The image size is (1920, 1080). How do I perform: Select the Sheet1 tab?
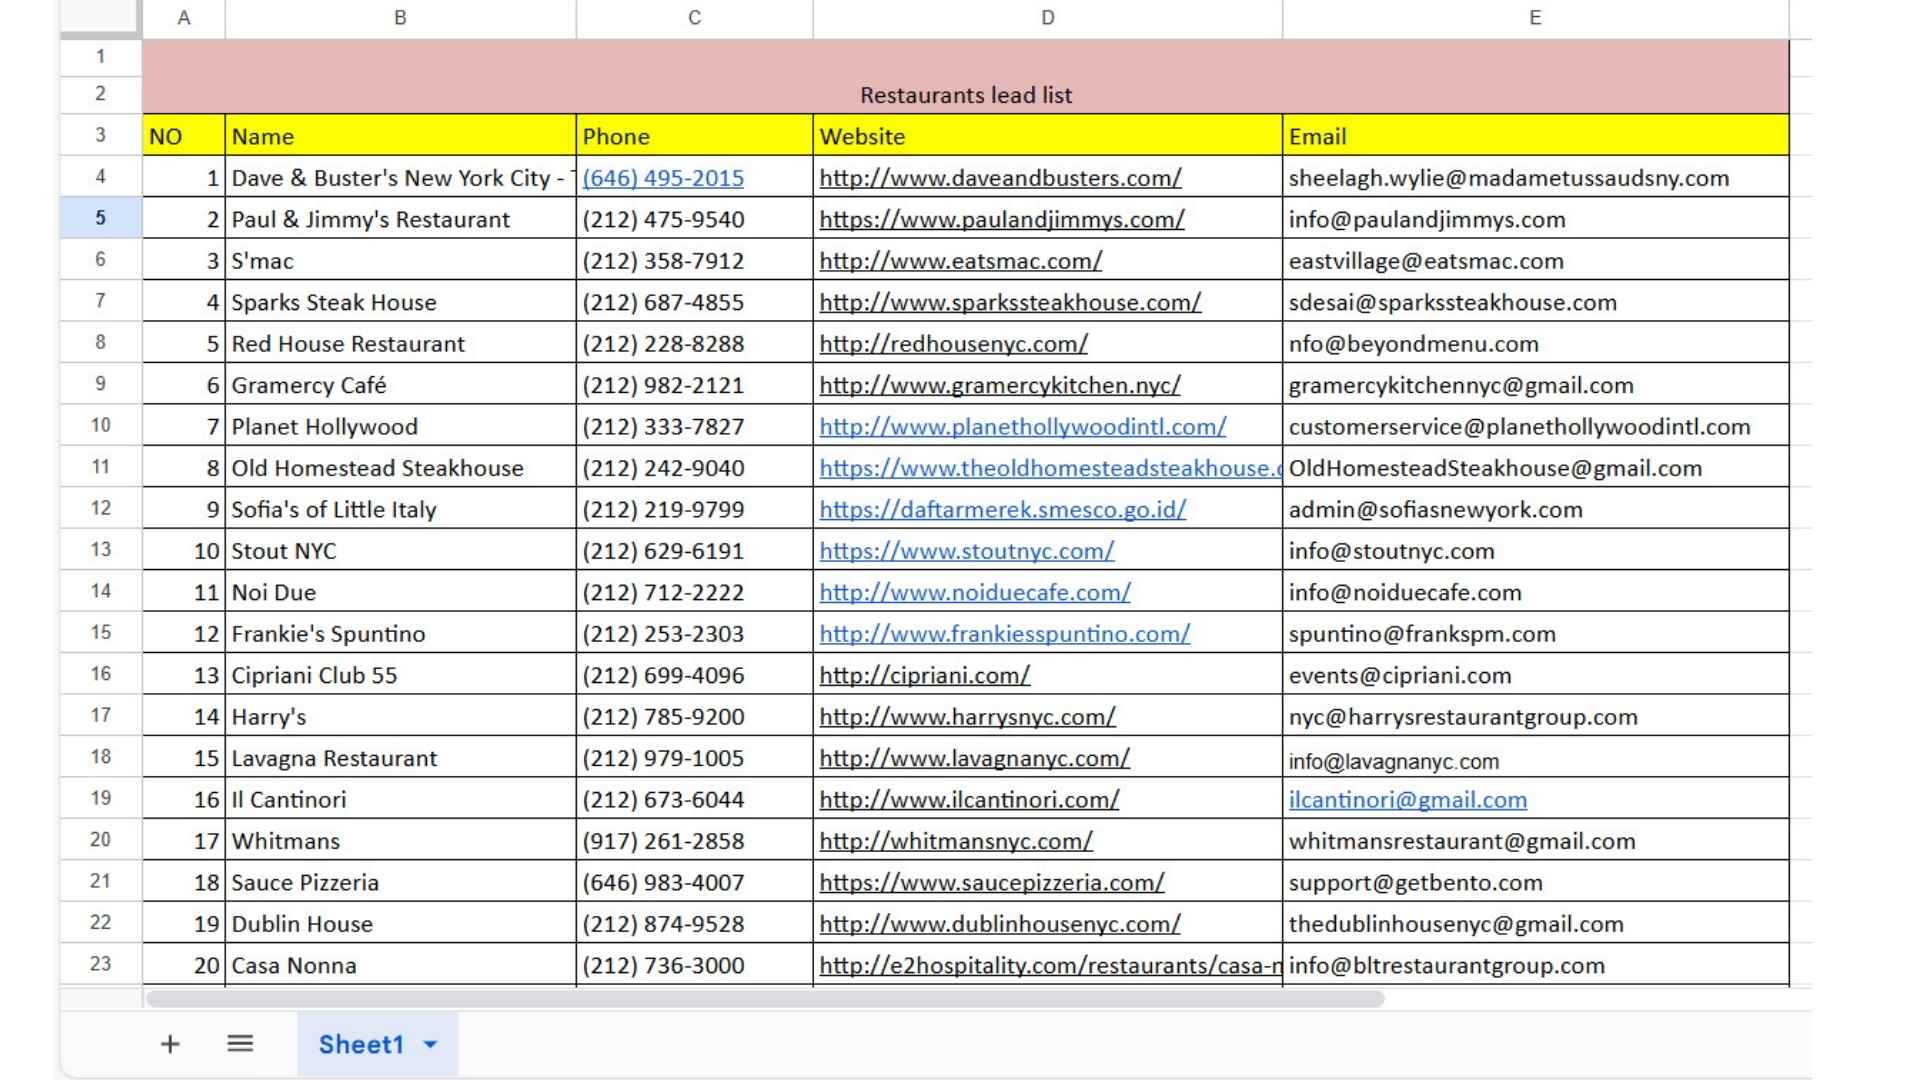tap(360, 1044)
